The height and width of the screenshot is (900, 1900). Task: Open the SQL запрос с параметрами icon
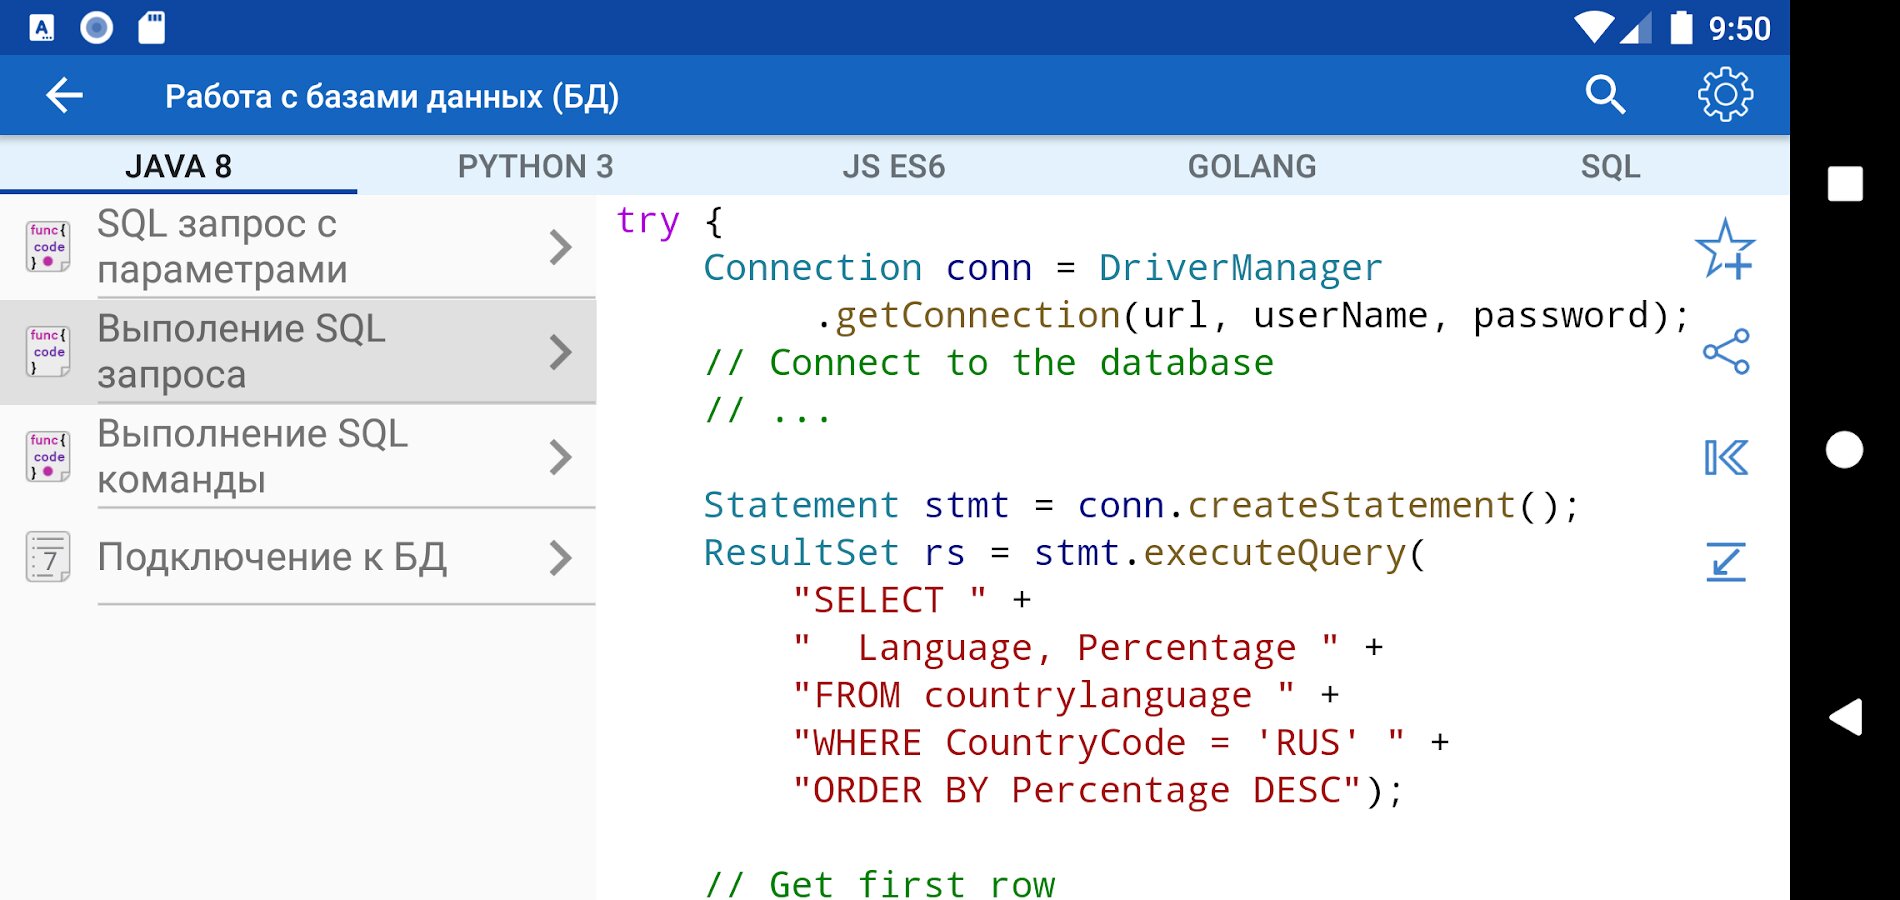click(48, 246)
